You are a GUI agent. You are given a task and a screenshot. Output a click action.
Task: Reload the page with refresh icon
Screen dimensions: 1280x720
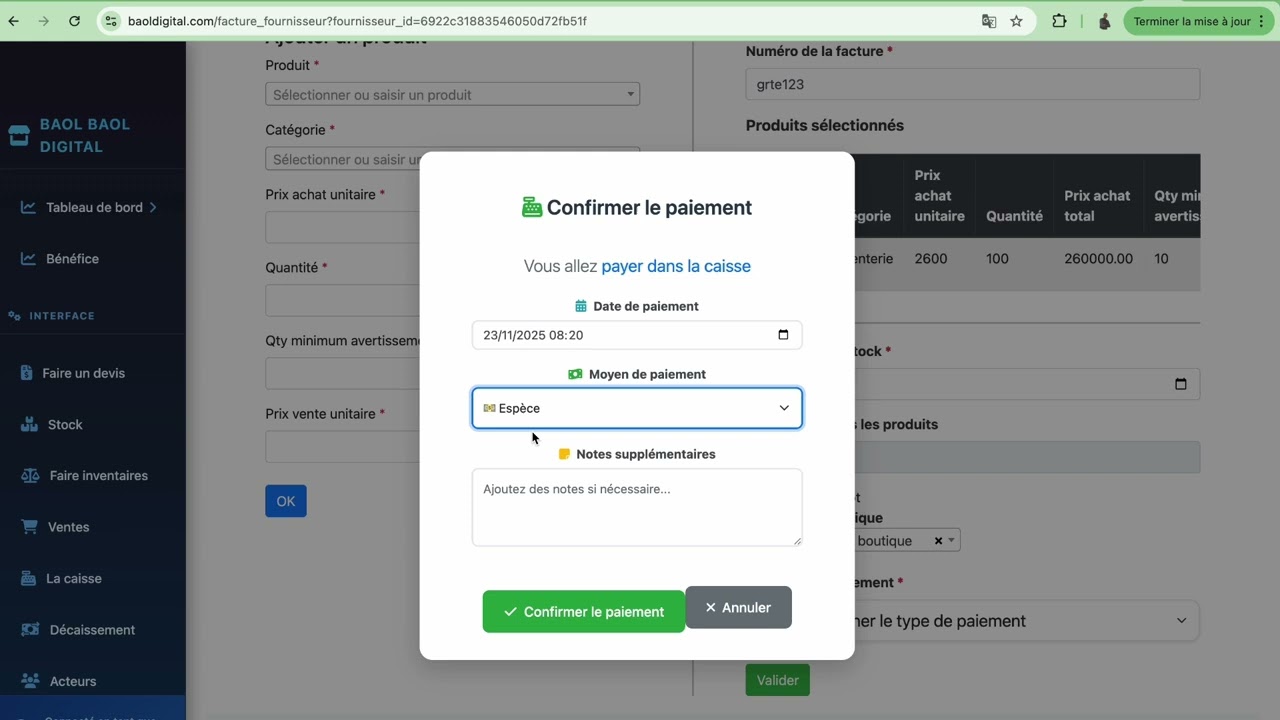pos(74,21)
